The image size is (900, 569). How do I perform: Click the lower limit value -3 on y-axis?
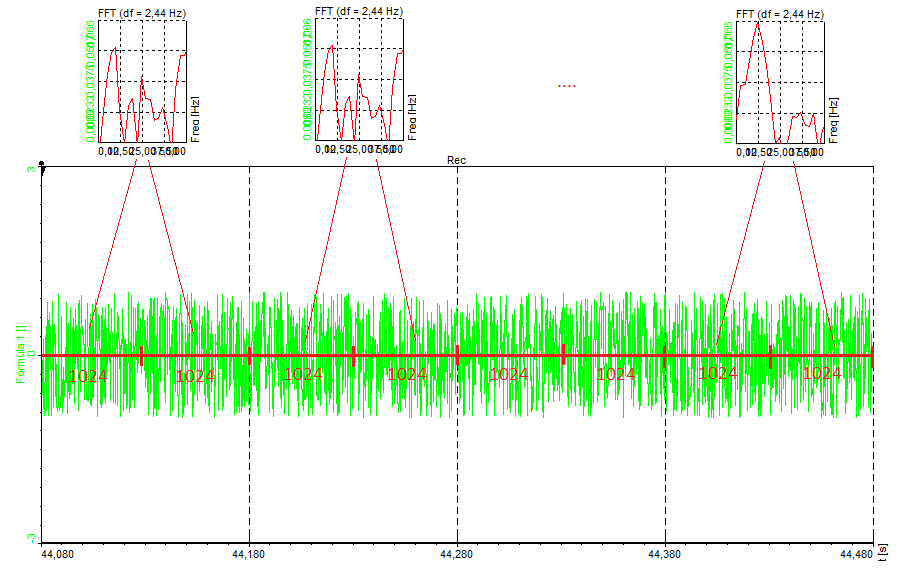tap(32, 538)
